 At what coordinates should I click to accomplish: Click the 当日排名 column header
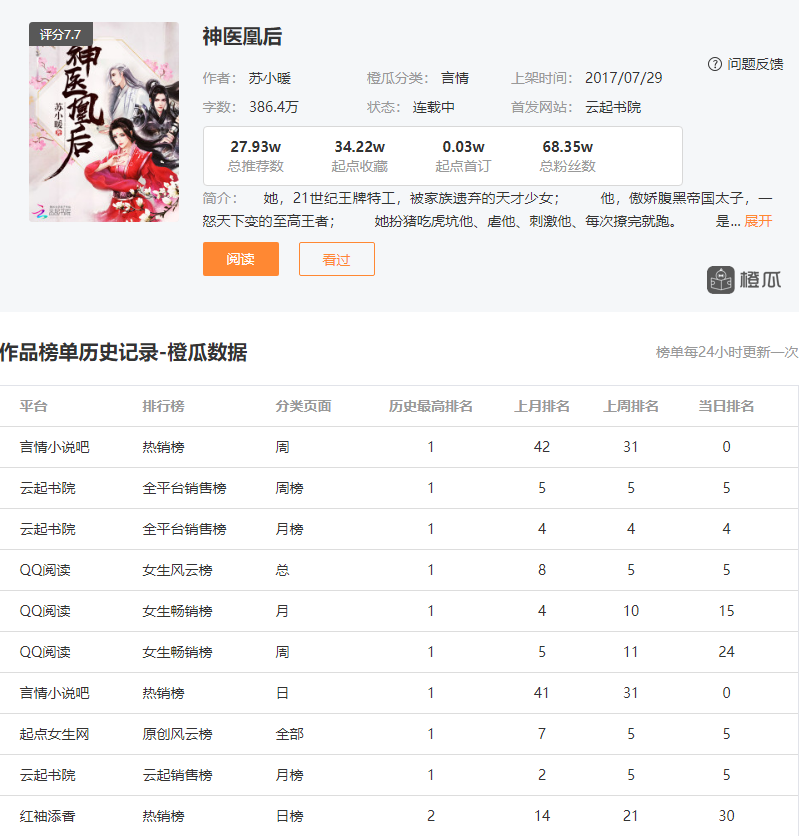pyautogui.click(x=726, y=406)
